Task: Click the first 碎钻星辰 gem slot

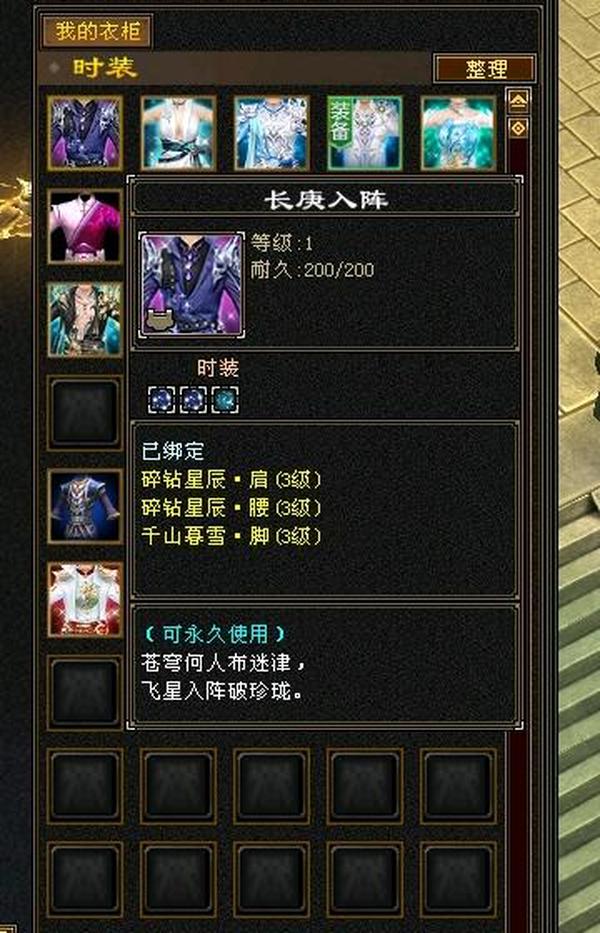Action: 162,400
